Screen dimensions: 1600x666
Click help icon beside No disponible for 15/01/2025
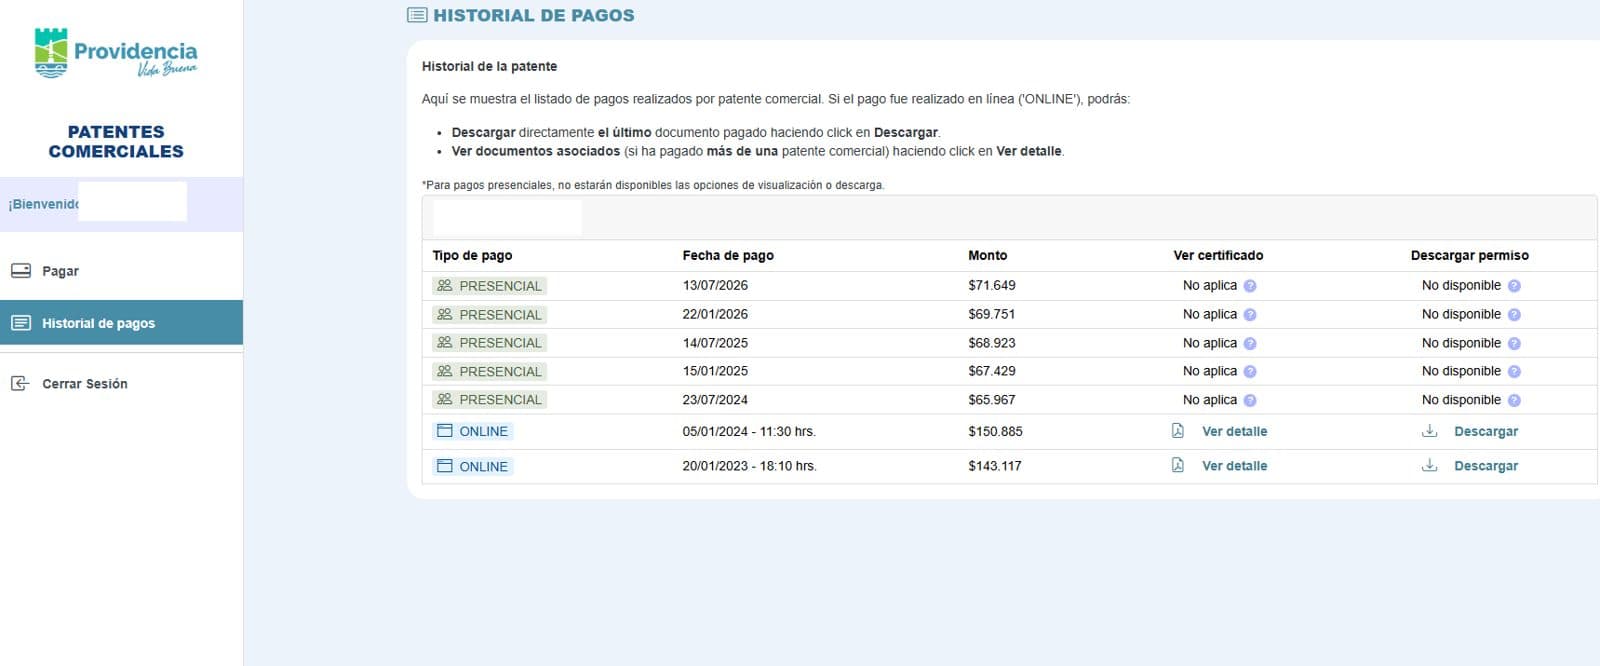point(1514,372)
